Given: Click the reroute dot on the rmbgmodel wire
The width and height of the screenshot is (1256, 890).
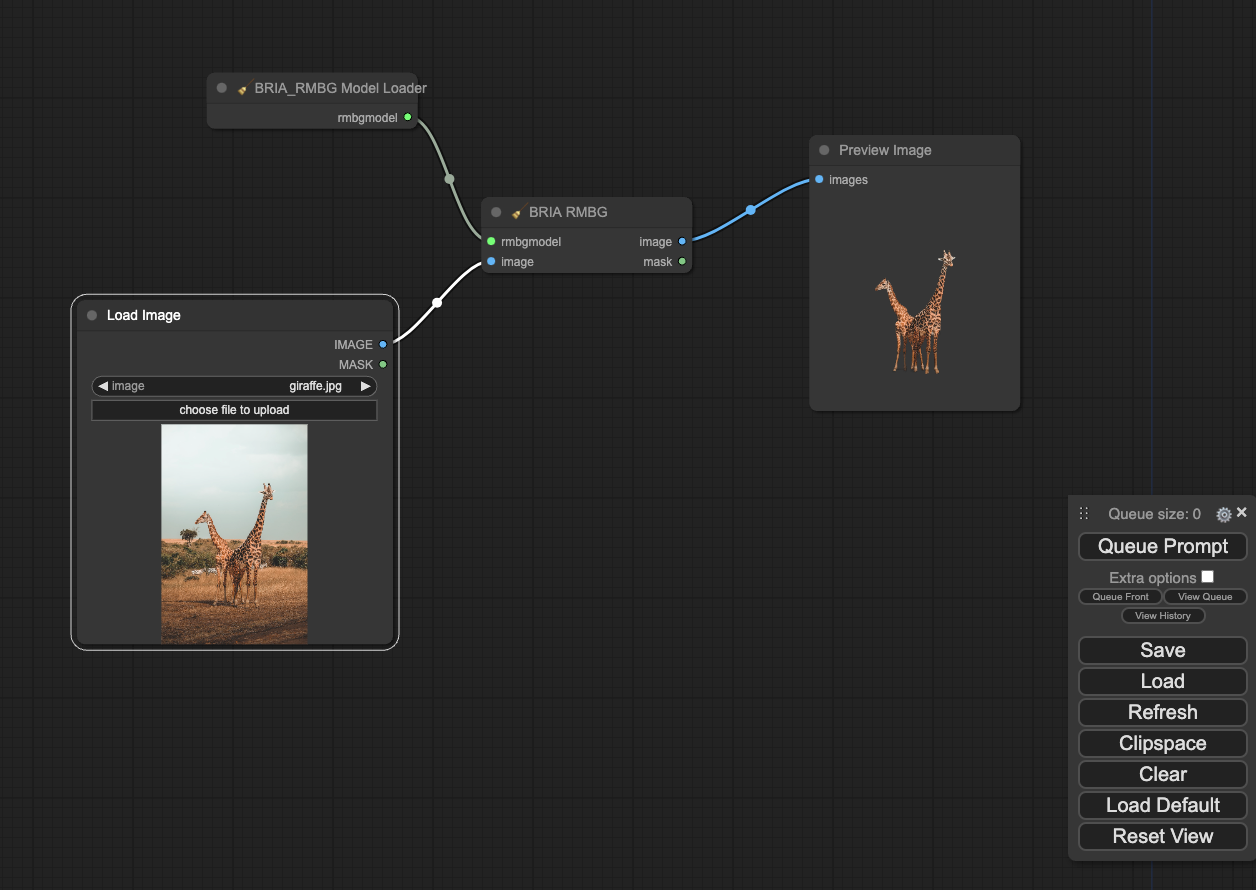Looking at the screenshot, I should click(x=448, y=180).
